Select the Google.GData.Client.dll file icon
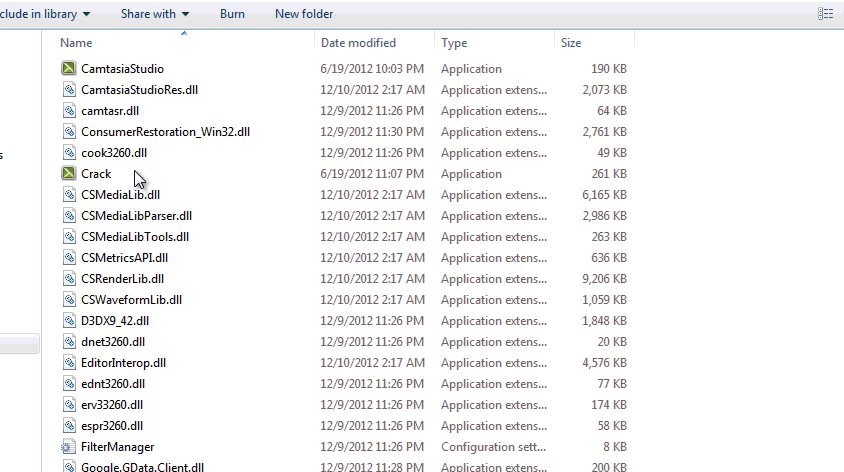 [69, 466]
